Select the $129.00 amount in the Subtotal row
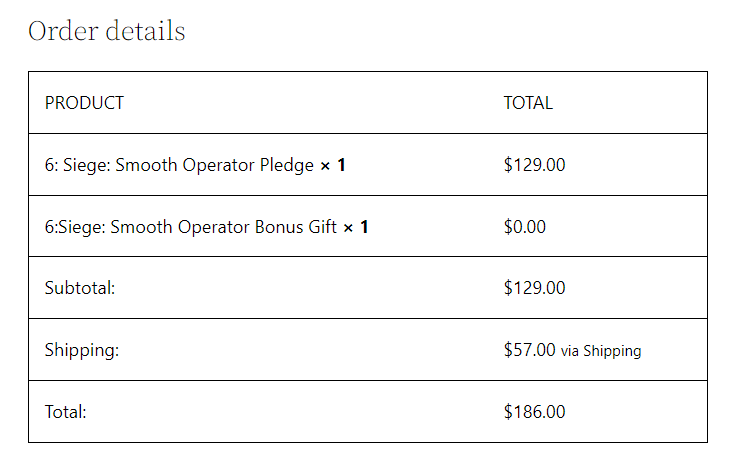 click(534, 288)
